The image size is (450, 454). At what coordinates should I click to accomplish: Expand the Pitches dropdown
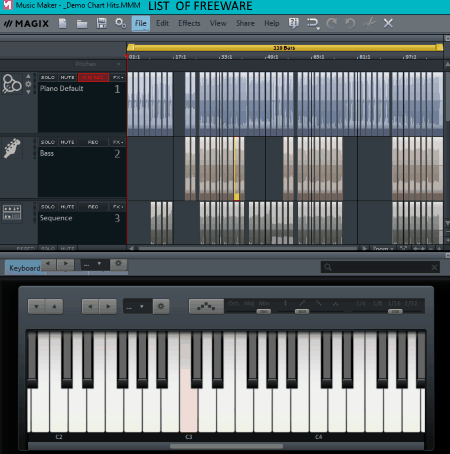tap(118, 64)
